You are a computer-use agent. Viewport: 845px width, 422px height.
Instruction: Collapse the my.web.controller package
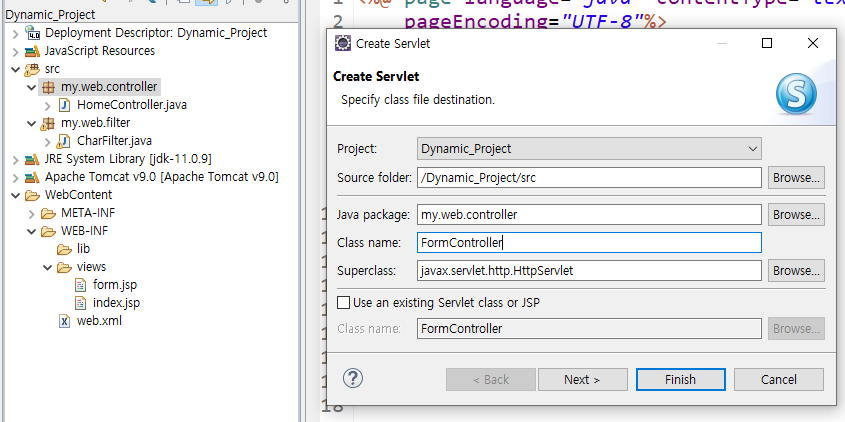point(31,87)
